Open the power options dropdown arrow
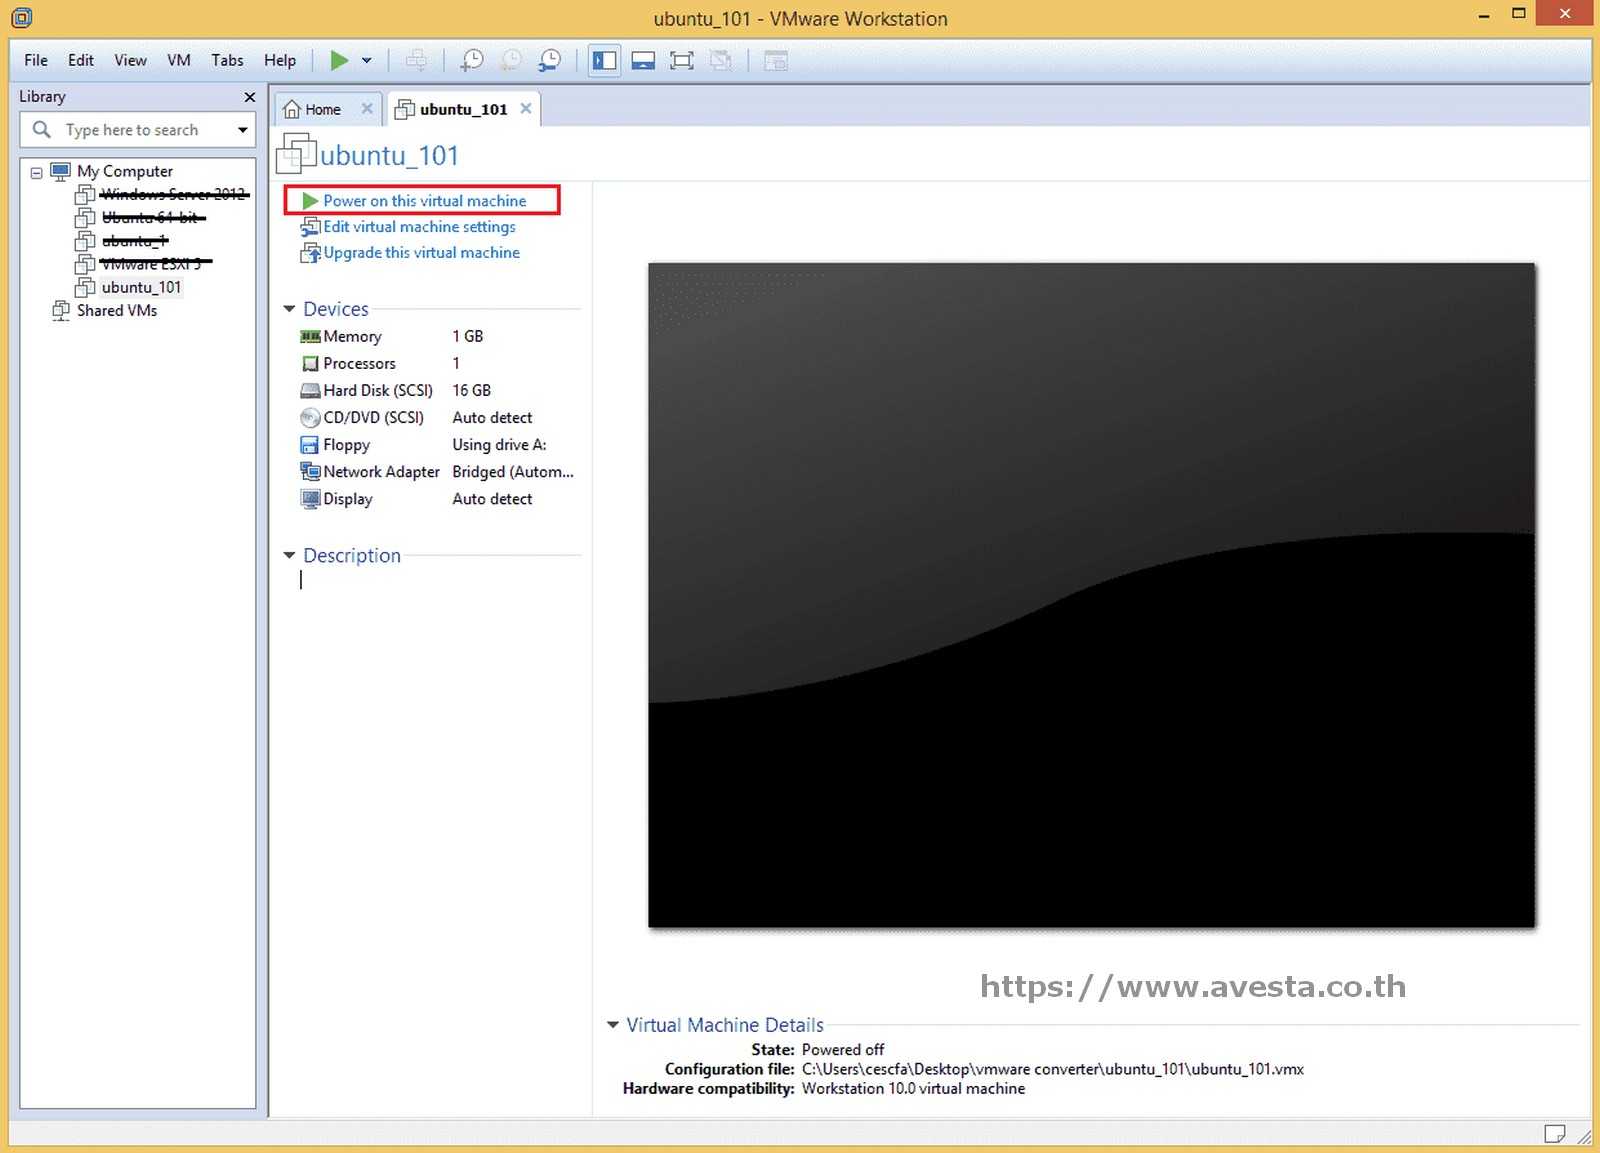The height and width of the screenshot is (1153, 1600). pyautogui.click(x=366, y=60)
